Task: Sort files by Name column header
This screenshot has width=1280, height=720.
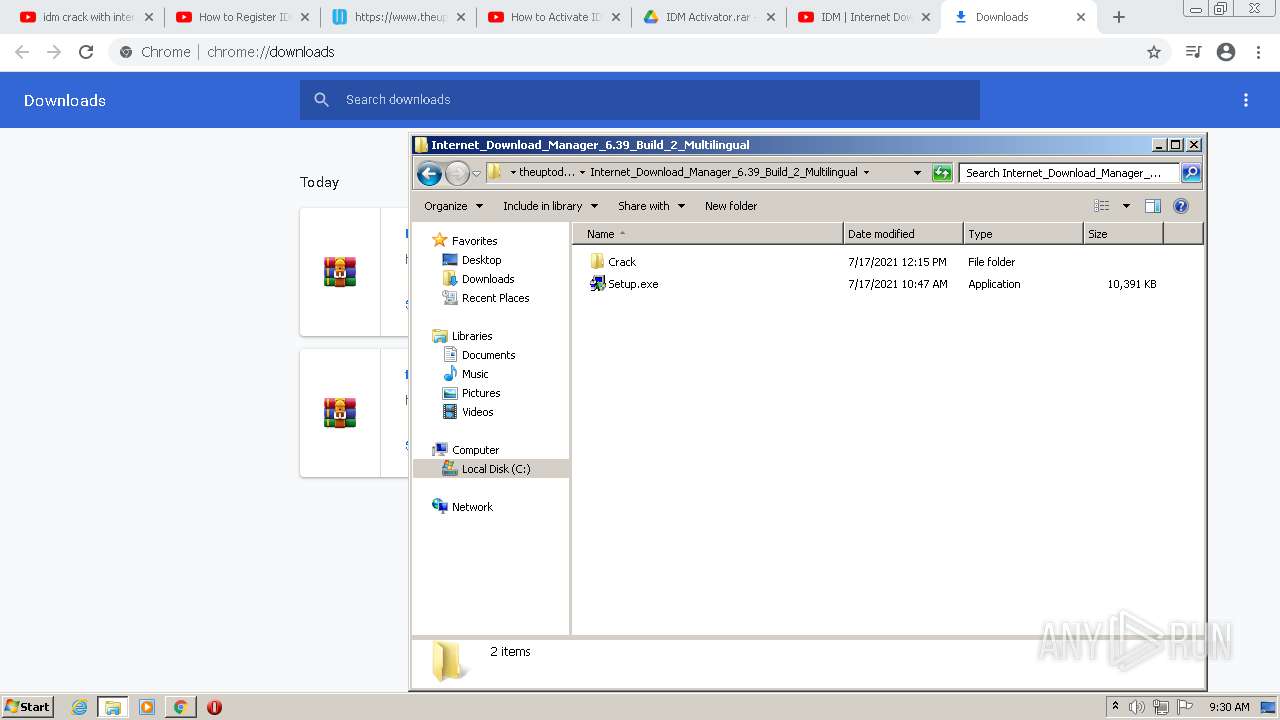Action: [x=708, y=234]
